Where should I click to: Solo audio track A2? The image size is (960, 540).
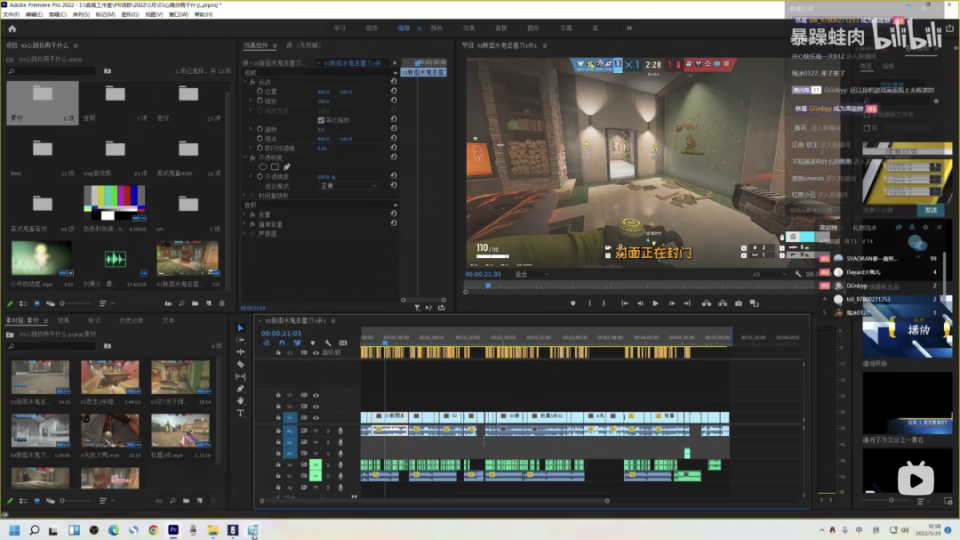pyautogui.click(x=328, y=442)
